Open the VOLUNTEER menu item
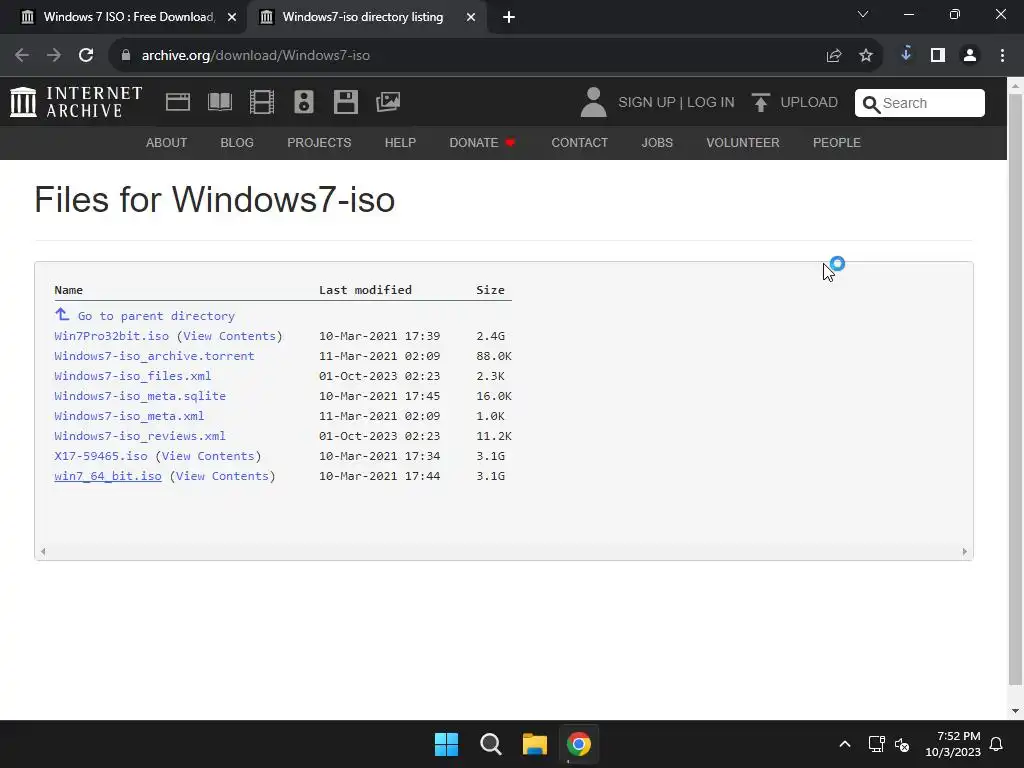This screenshot has width=1024, height=768. (743, 142)
